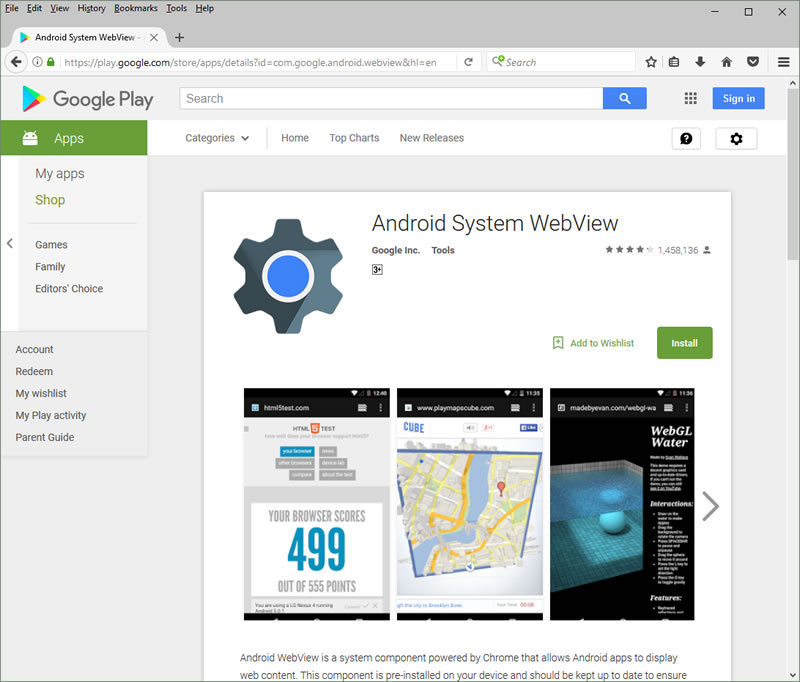Click the browser address bar URL
800x682 pixels.
click(250, 62)
